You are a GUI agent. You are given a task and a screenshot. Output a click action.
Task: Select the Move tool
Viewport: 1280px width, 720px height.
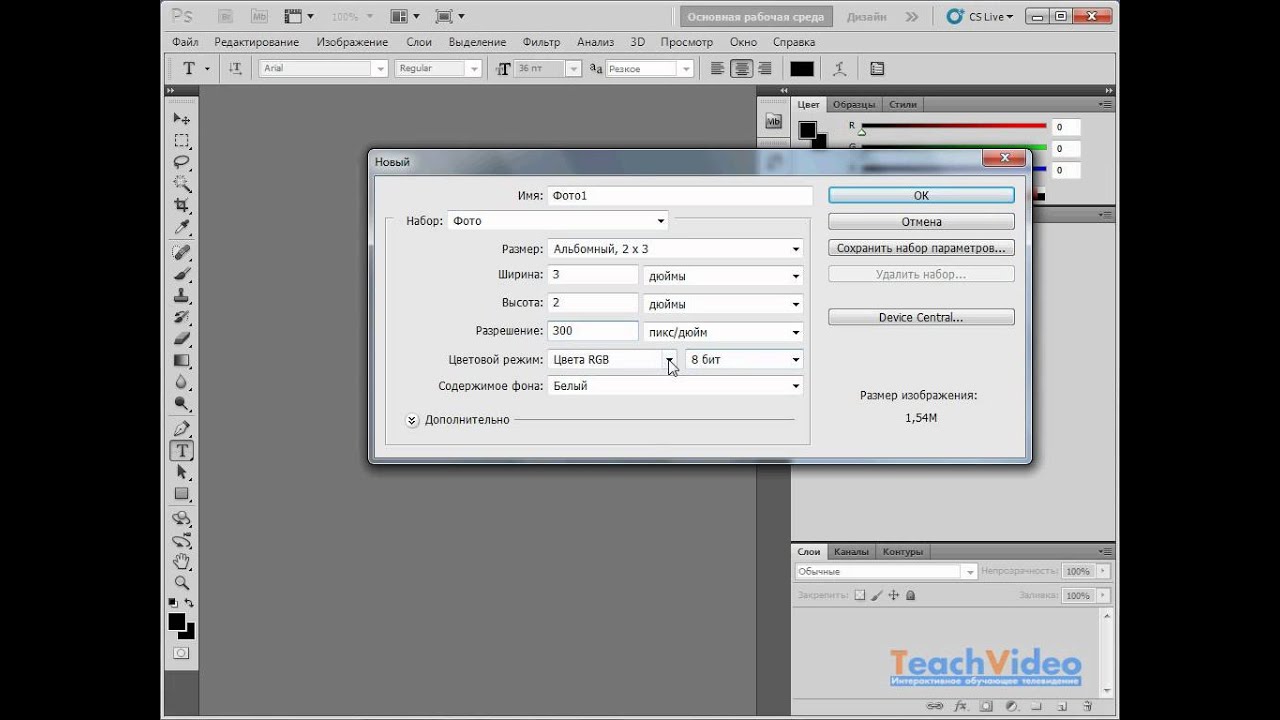coord(181,119)
